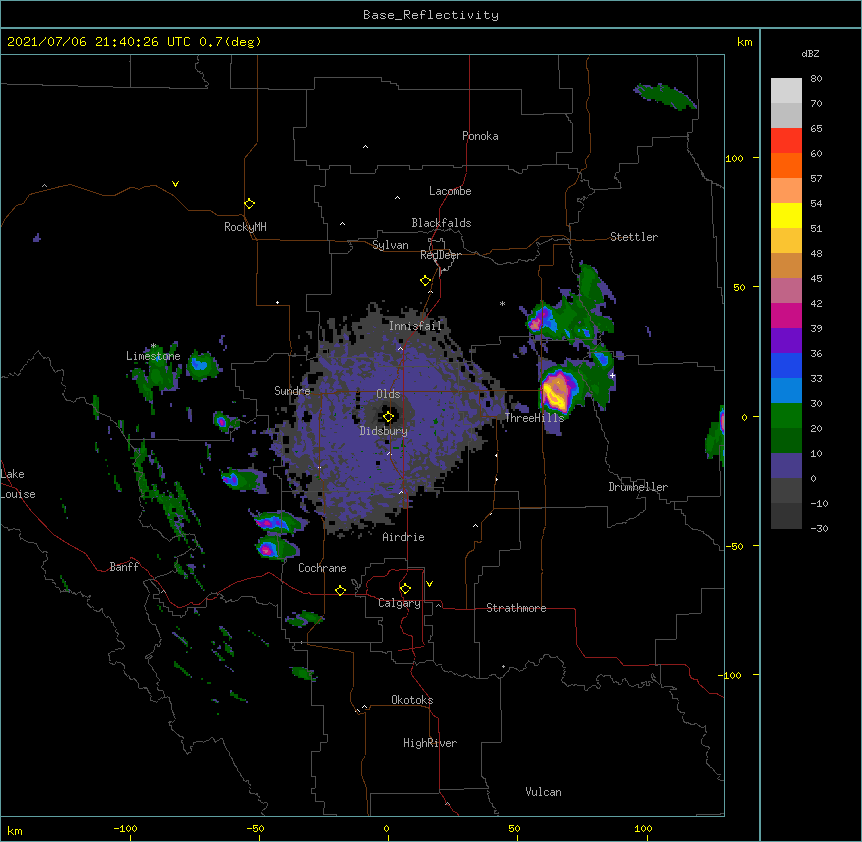Click the intense storm core near ThreeHills

click(556, 391)
